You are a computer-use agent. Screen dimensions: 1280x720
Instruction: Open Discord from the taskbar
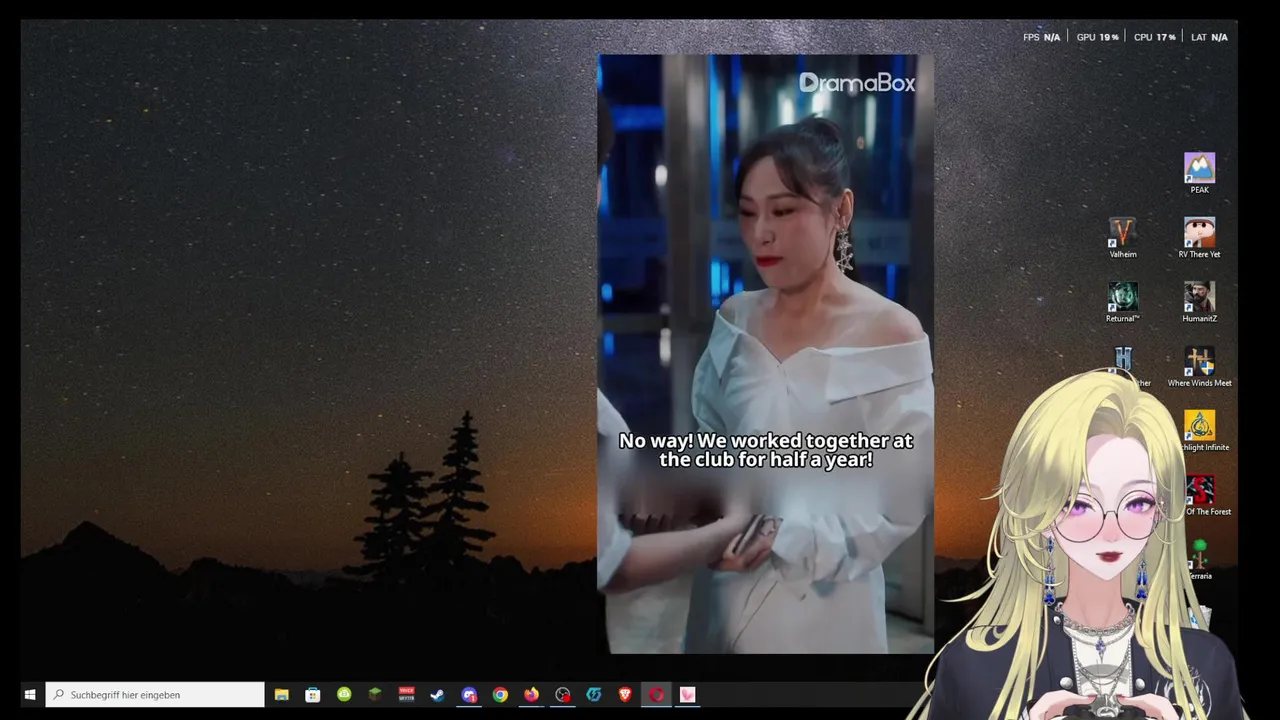(x=469, y=694)
